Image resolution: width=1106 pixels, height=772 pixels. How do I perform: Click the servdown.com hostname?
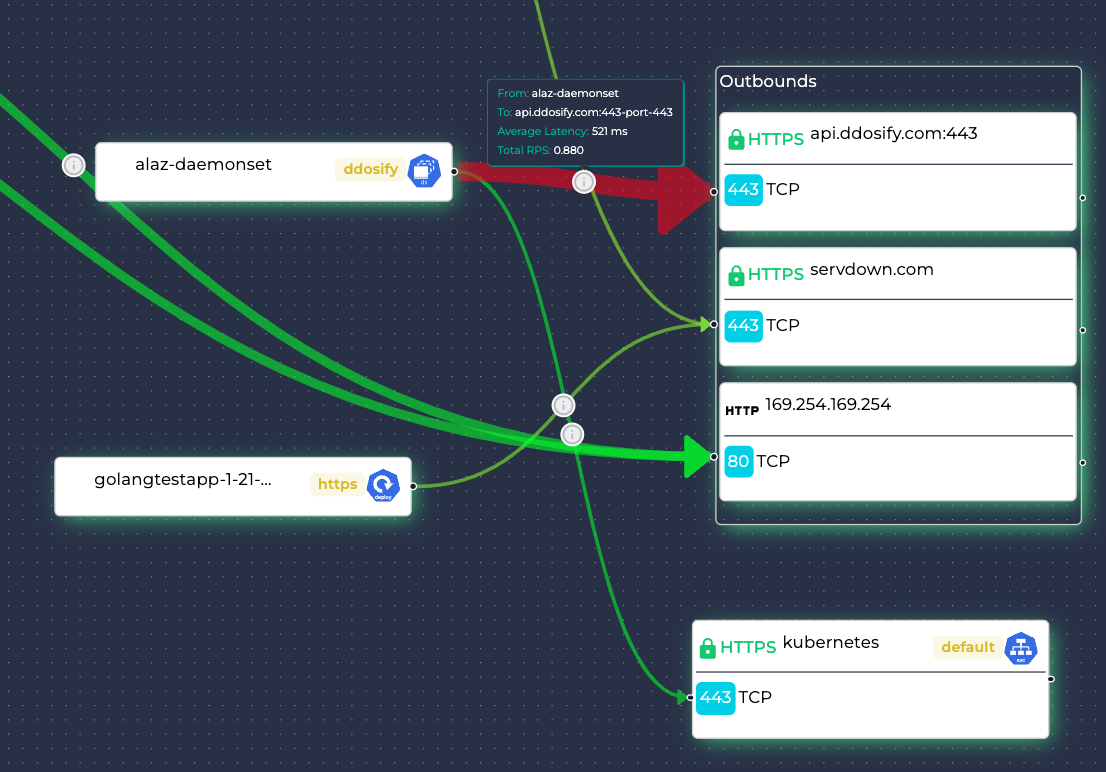pyautogui.click(x=872, y=270)
